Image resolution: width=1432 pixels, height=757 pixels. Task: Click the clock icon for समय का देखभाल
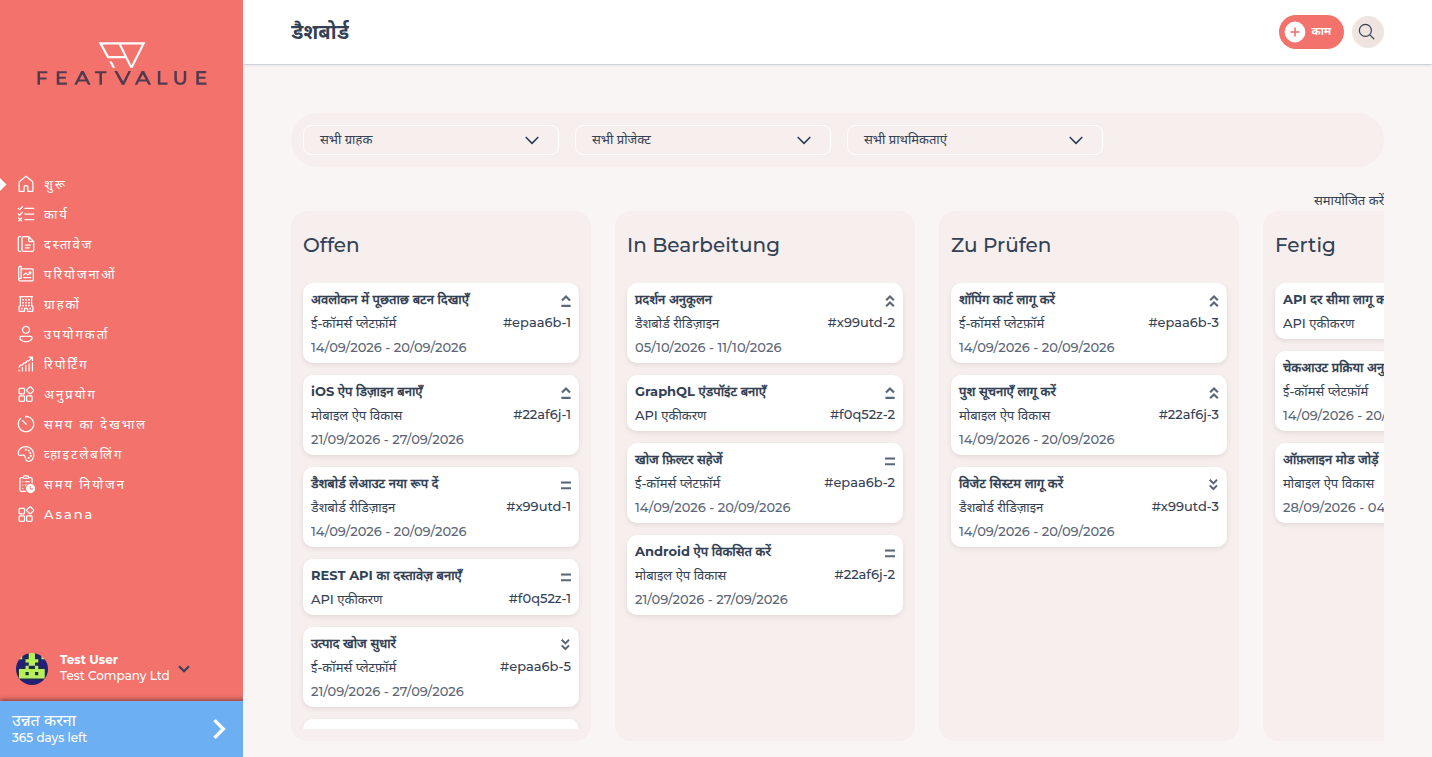coord(26,424)
